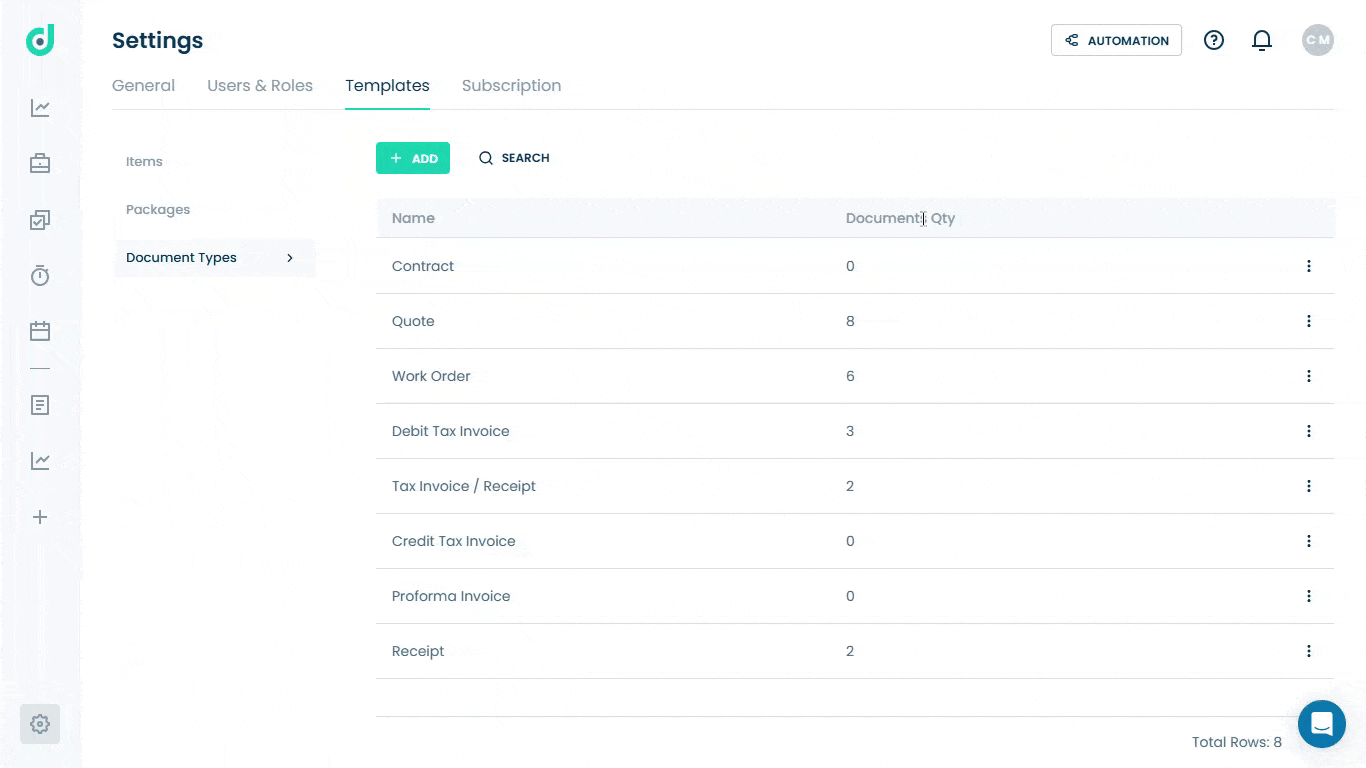This screenshot has width=1366, height=768.
Task: Click the Document Types chevron arrow
Action: (x=290, y=258)
